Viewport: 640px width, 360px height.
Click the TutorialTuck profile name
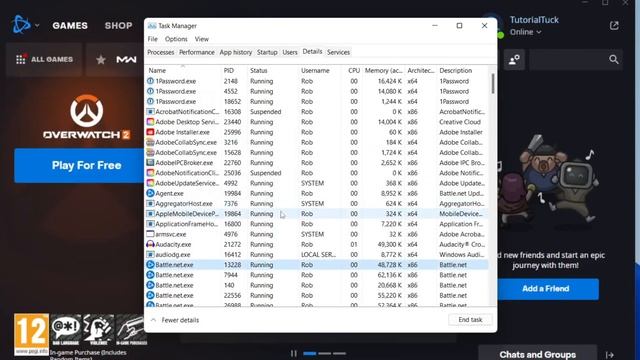click(534, 20)
